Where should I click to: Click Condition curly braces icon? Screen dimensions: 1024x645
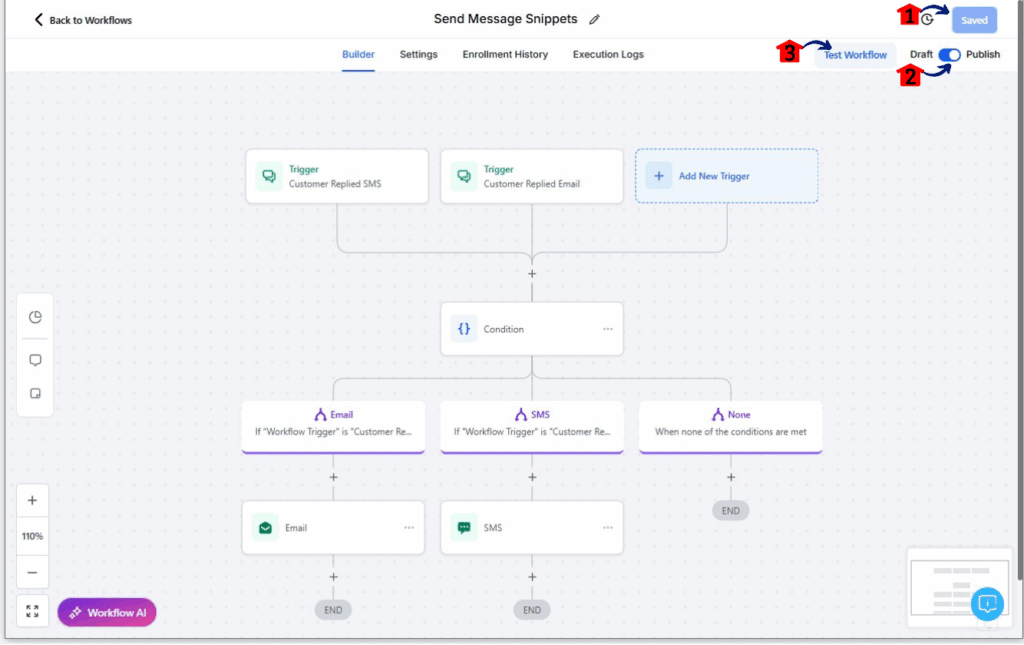pos(464,329)
